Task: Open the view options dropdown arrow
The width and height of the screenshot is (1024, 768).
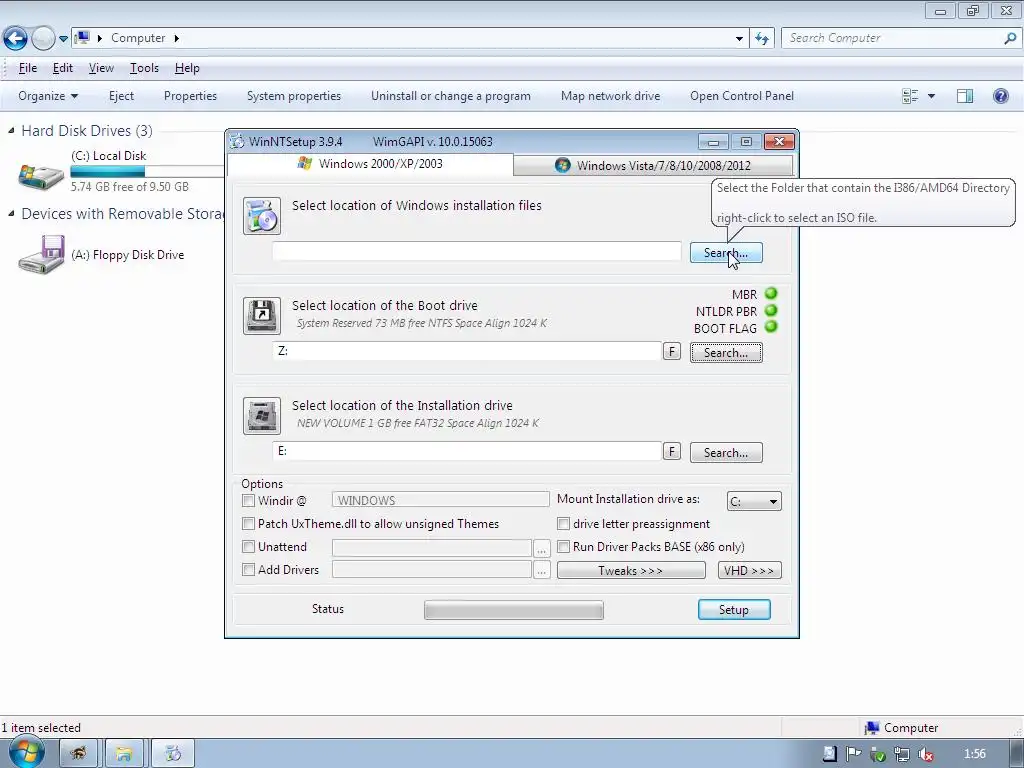Action: click(931, 96)
